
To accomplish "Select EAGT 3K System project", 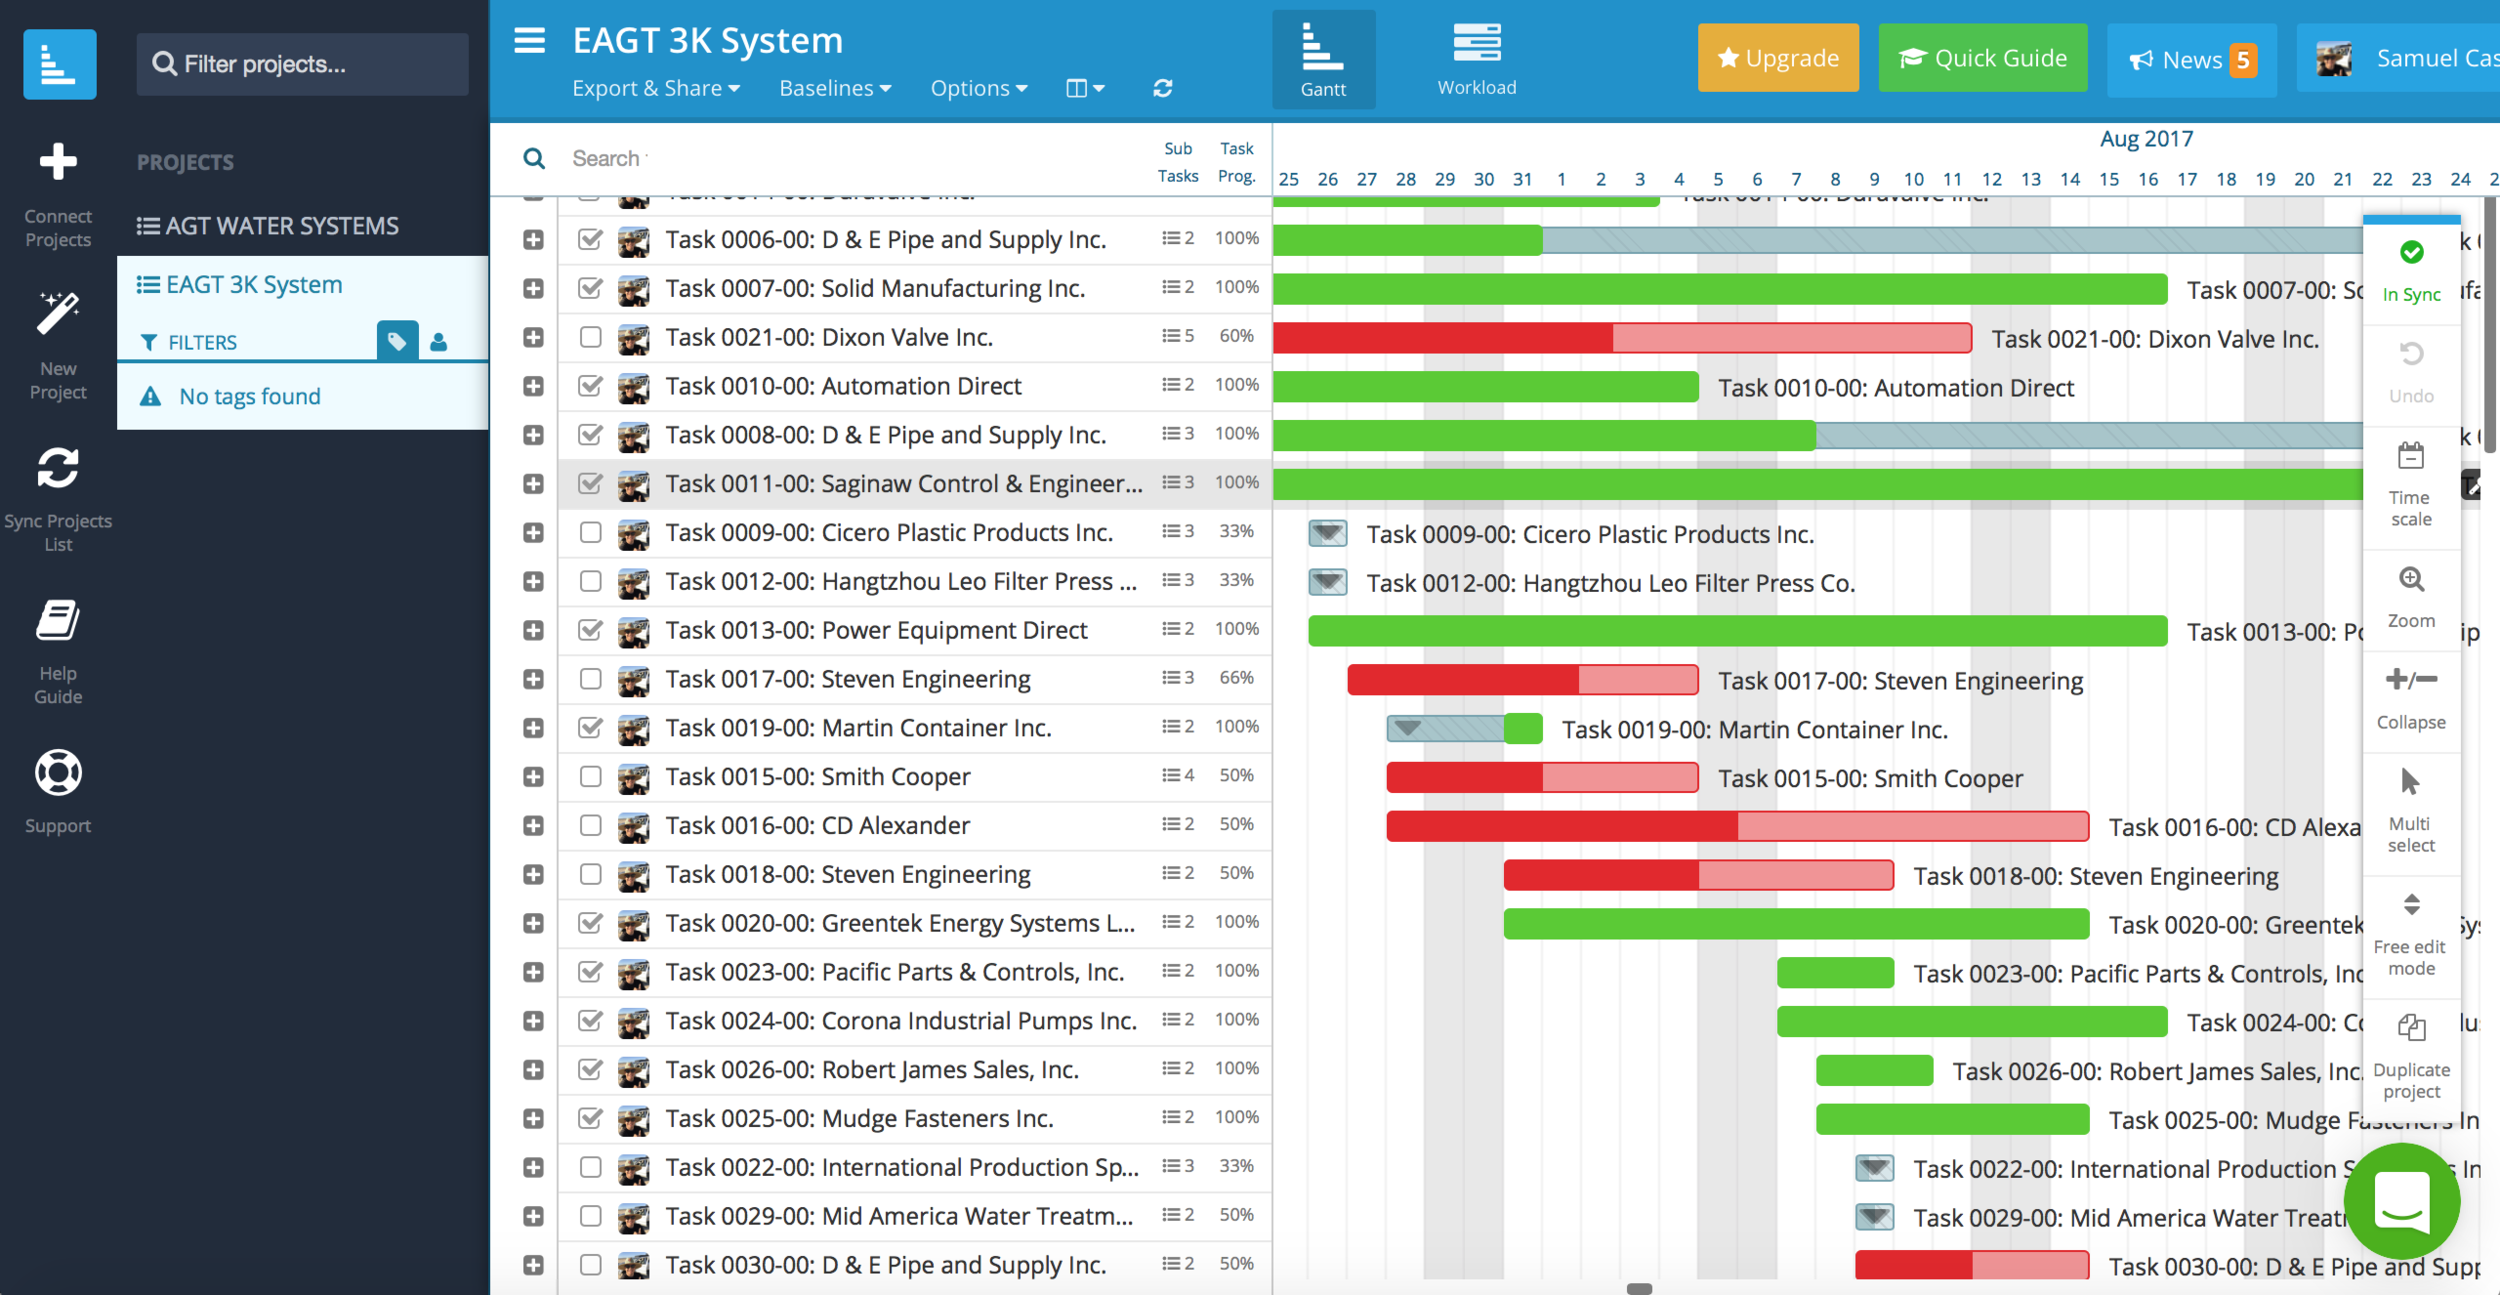I will coord(239,285).
